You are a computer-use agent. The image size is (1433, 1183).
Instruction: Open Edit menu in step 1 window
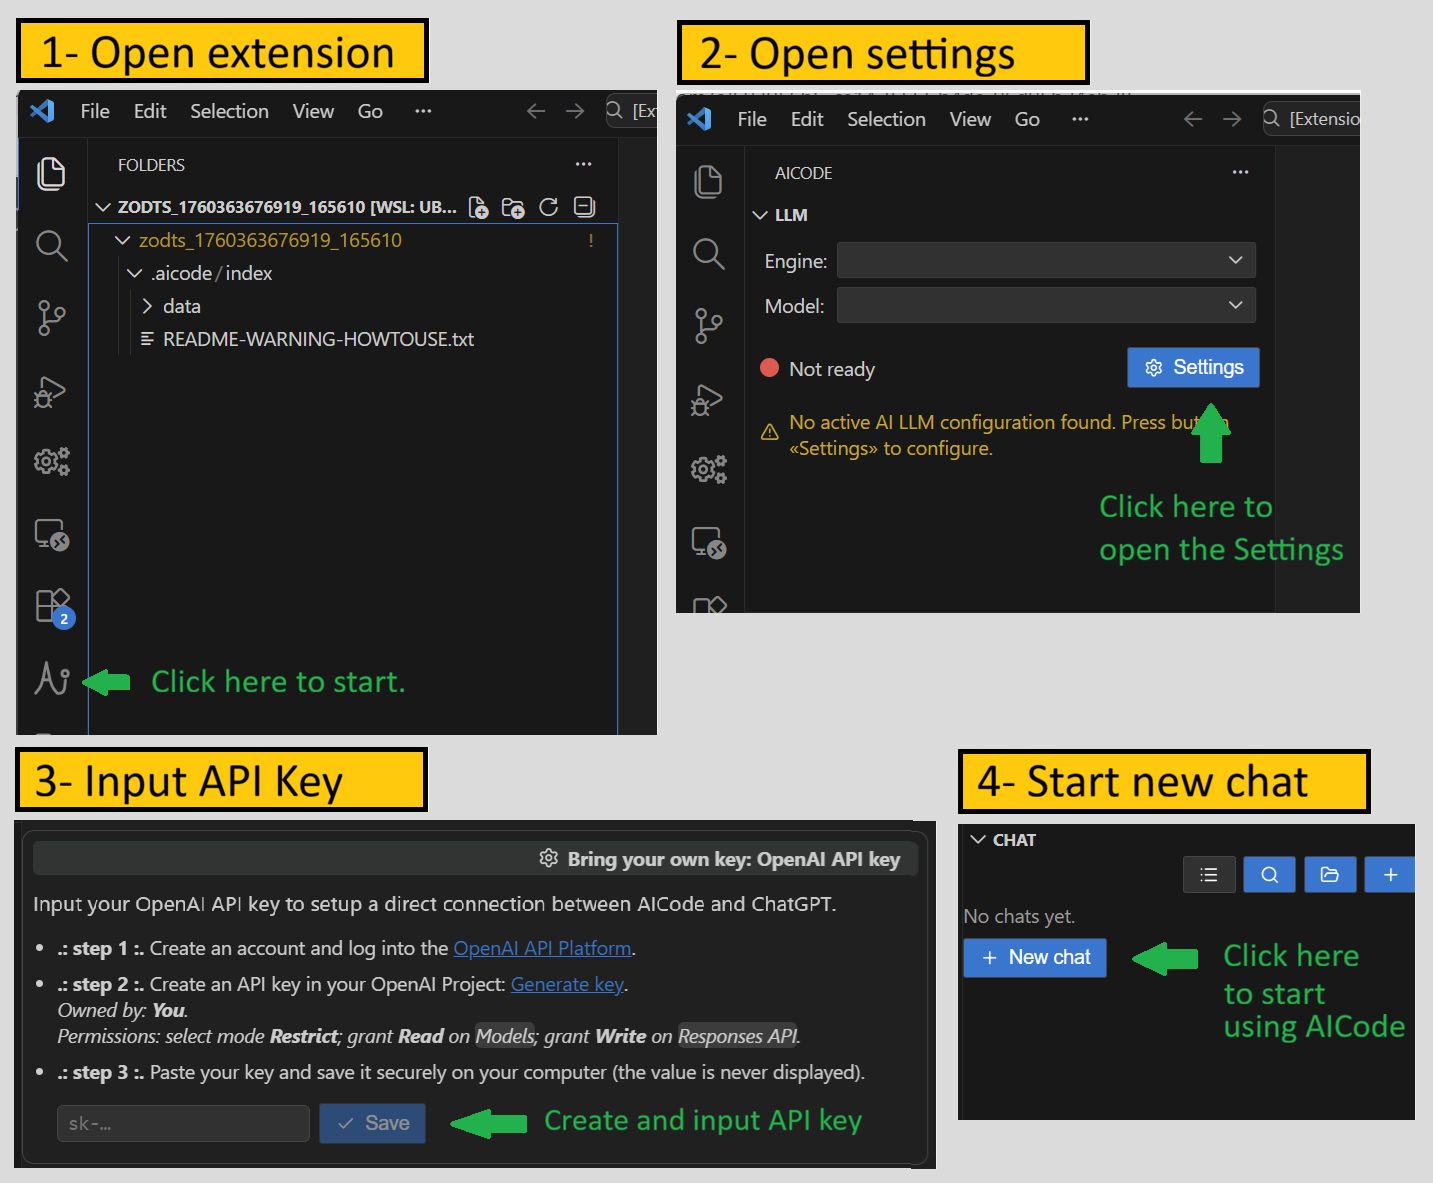tap(150, 111)
